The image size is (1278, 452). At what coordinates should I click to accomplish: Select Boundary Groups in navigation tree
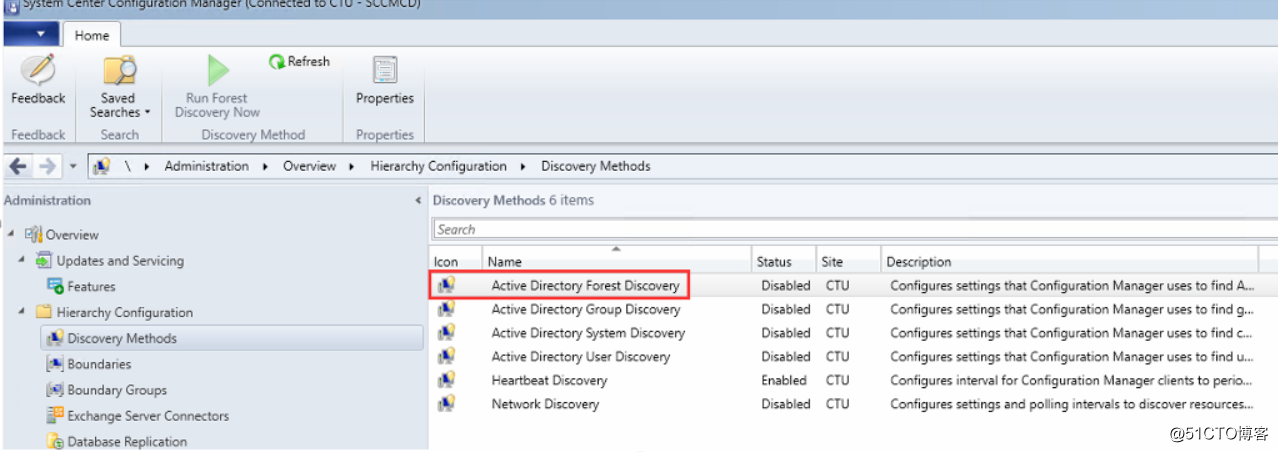pos(117,390)
